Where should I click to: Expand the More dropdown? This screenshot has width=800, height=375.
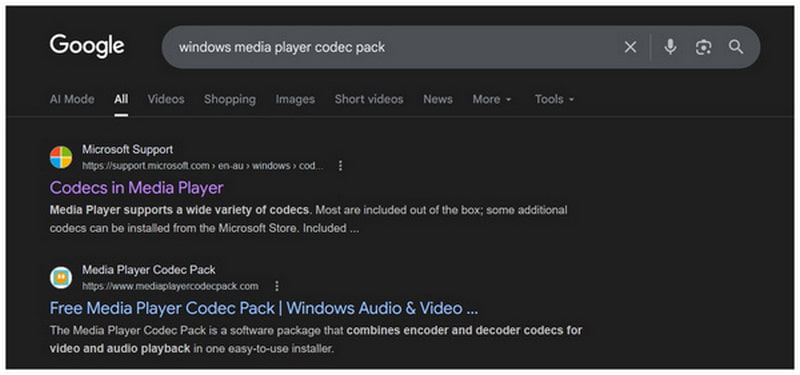tap(492, 99)
